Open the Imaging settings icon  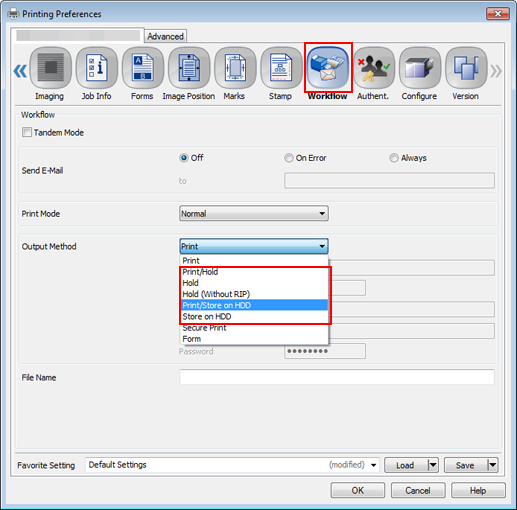pos(50,68)
